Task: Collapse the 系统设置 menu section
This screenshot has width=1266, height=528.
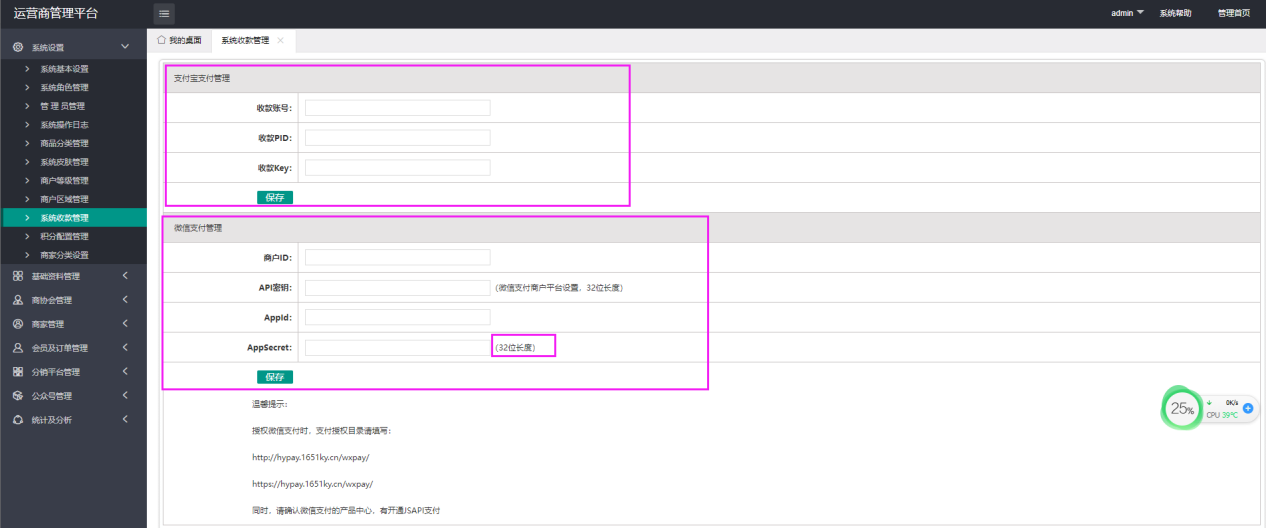Action: point(125,47)
